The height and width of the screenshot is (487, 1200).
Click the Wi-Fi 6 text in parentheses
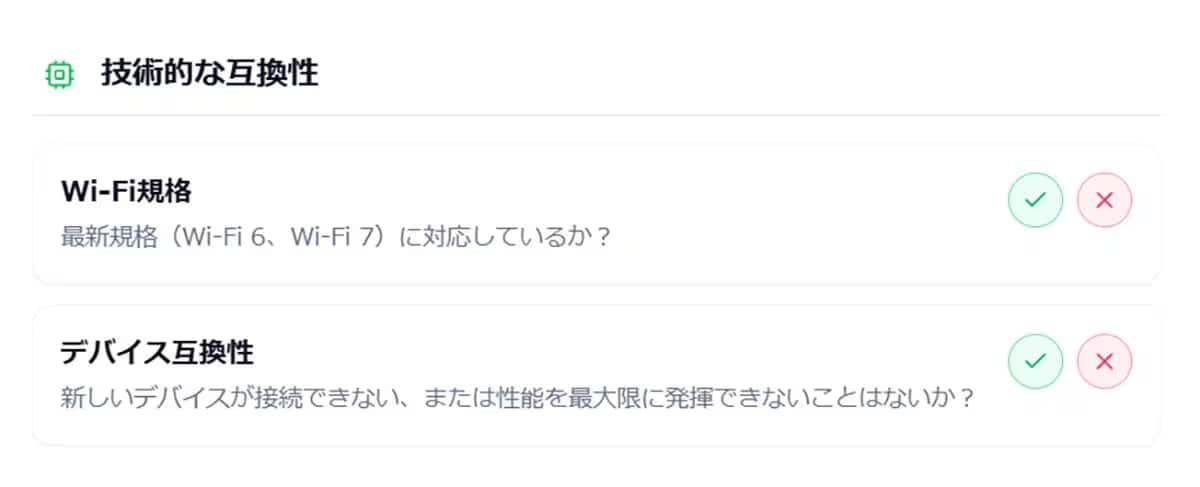coord(218,240)
